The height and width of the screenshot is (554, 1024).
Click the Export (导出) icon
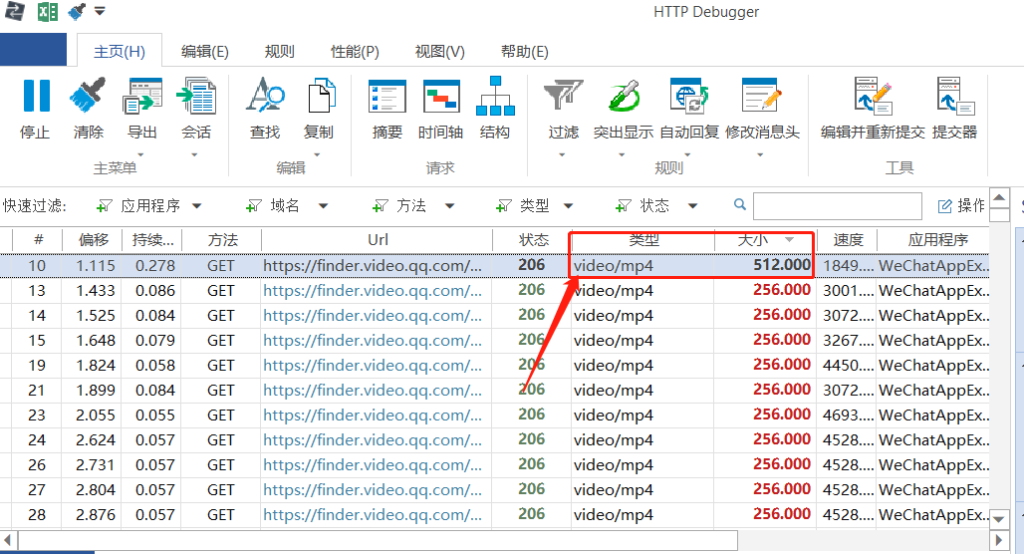coord(142,96)
